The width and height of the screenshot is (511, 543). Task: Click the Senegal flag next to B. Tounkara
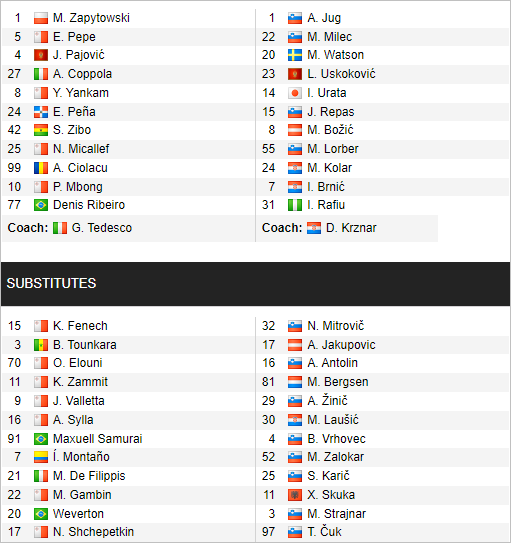41,345
